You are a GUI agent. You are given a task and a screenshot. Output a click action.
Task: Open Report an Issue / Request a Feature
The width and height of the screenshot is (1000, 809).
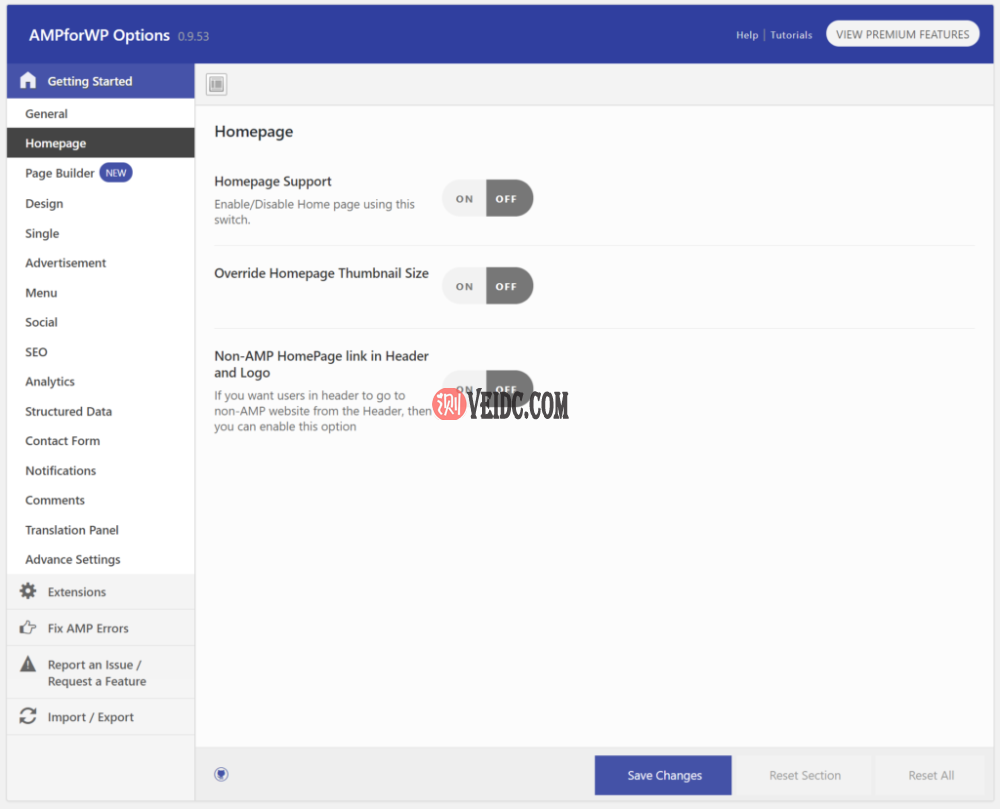coord(101,673)
